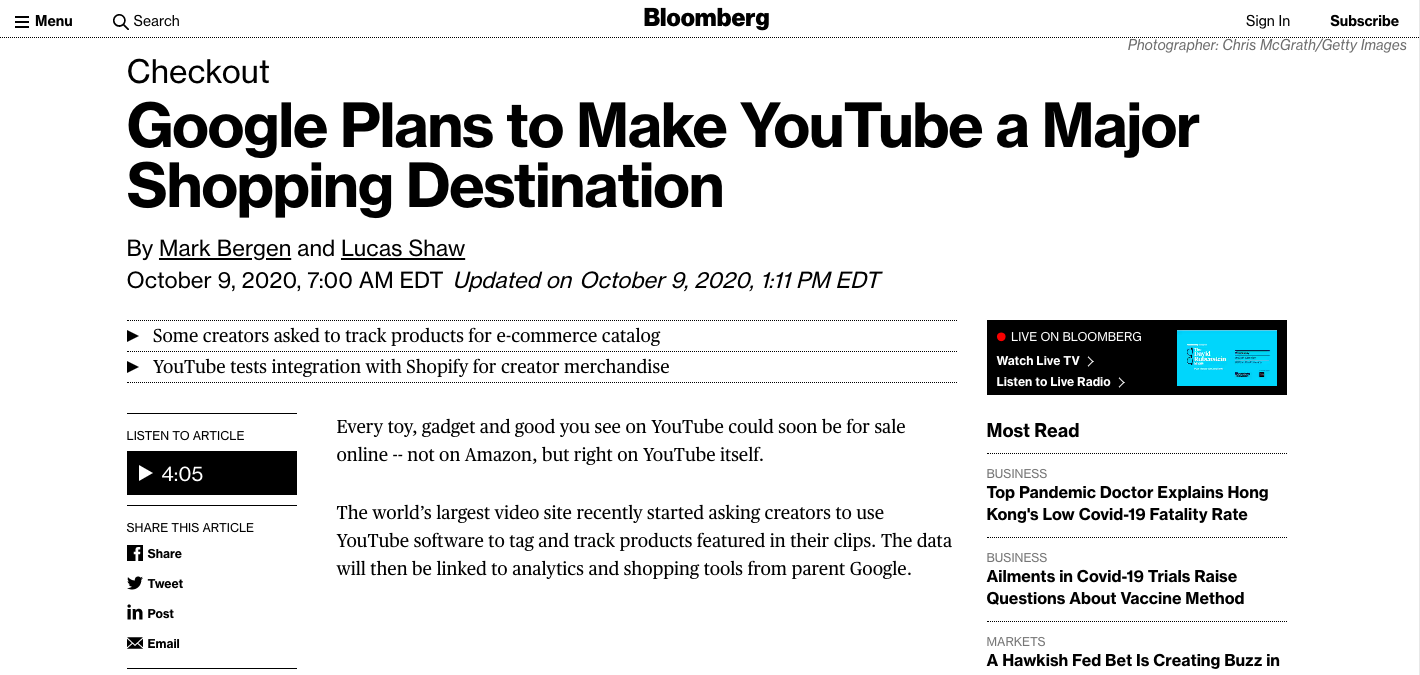Click the Listen to Live Radio chevron

(x=1122, y=382)
